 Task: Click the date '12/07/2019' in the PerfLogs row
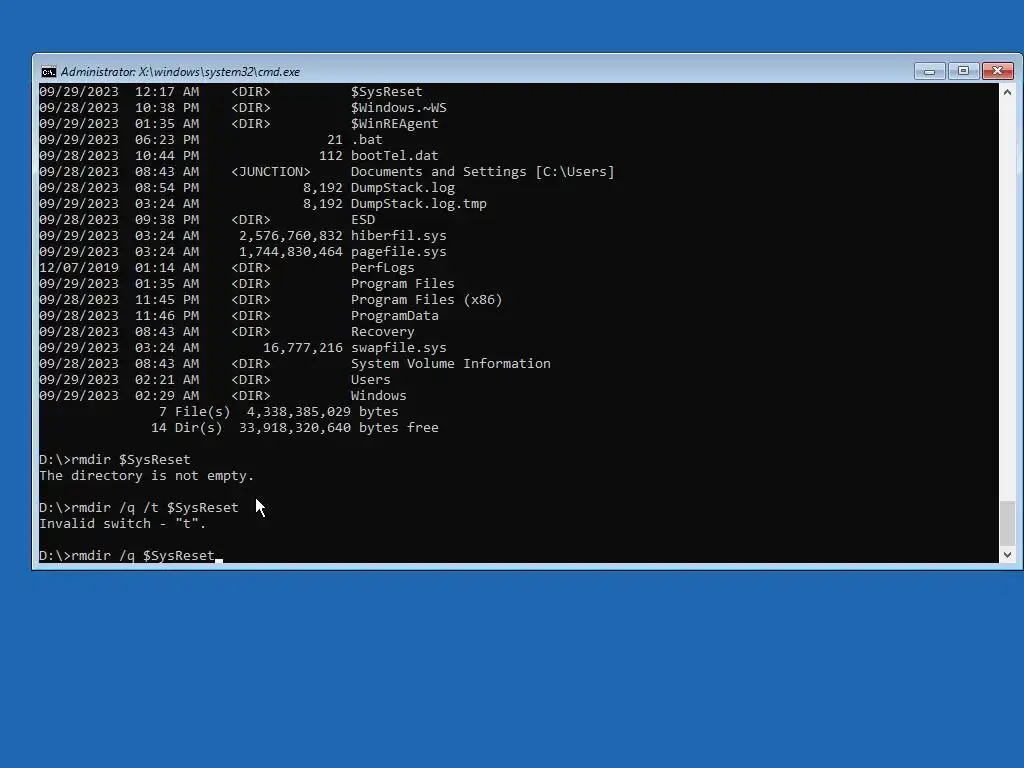(79, 268)
